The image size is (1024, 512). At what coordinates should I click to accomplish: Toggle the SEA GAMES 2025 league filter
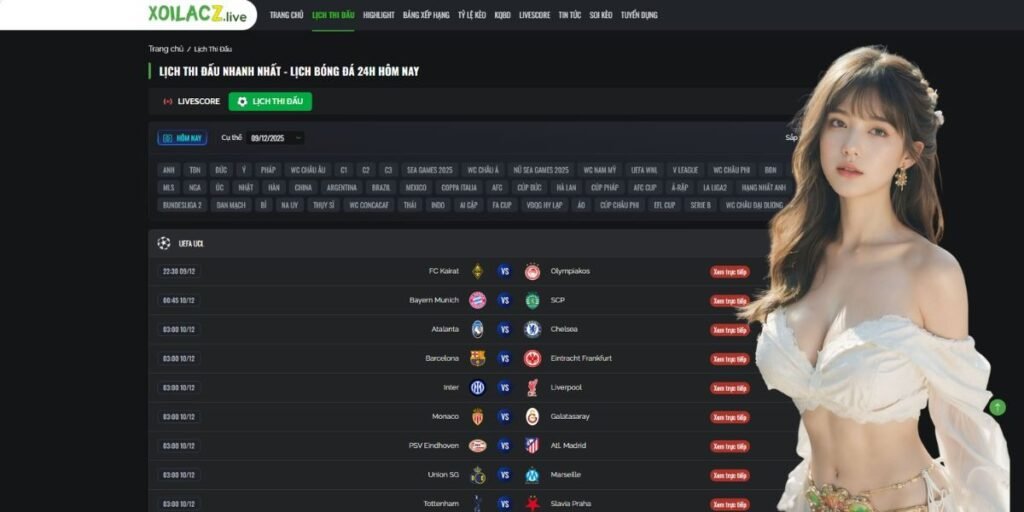(429, 170)
